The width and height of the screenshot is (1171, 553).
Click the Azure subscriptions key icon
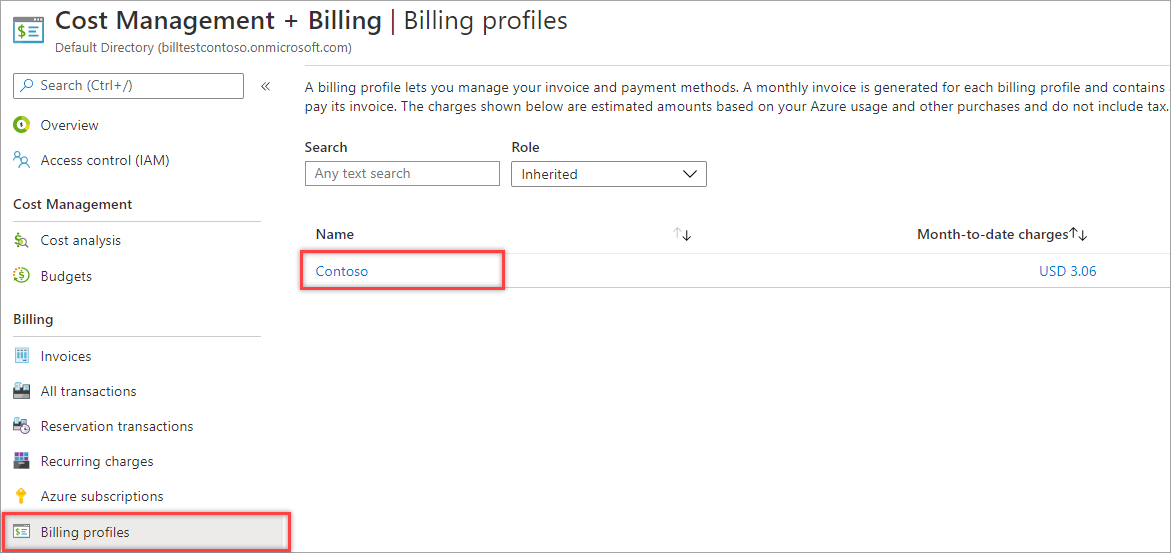click(21, 496)
